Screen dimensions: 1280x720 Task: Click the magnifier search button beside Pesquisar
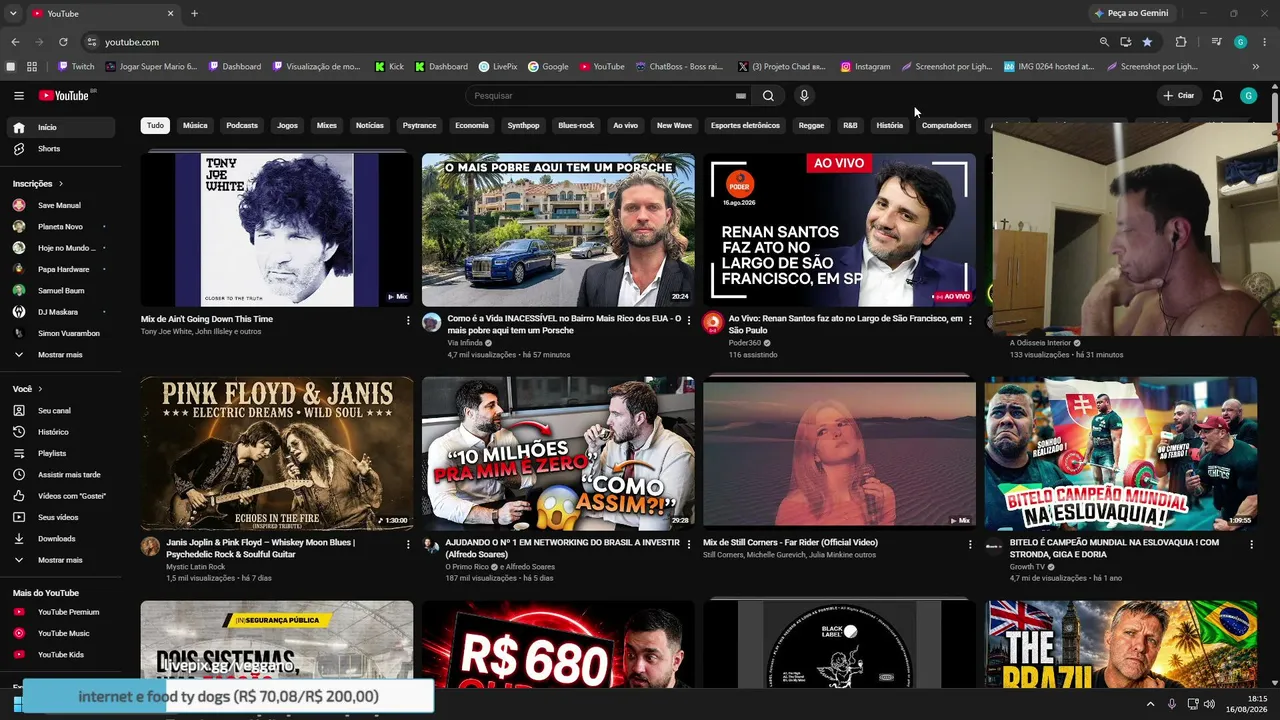pyautogui.click(x=768, y=96)
